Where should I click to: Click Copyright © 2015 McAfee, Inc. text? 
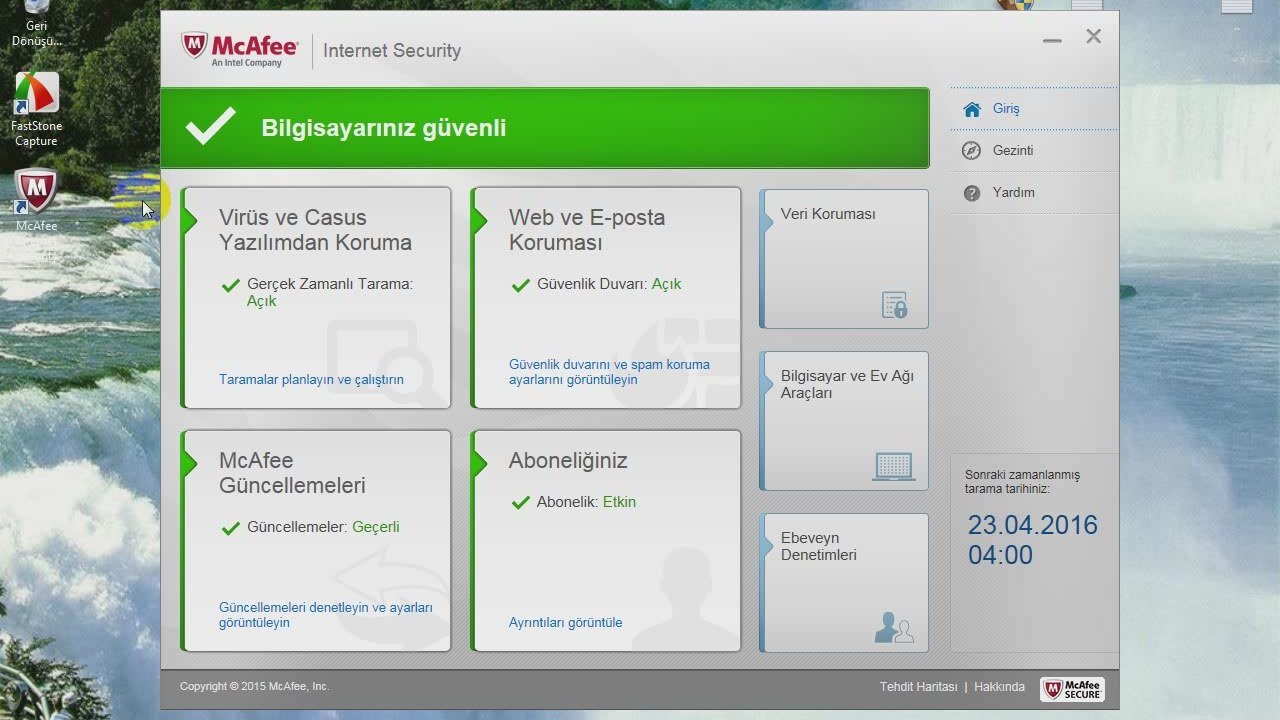pyautogui.click(x=254, y=687)
